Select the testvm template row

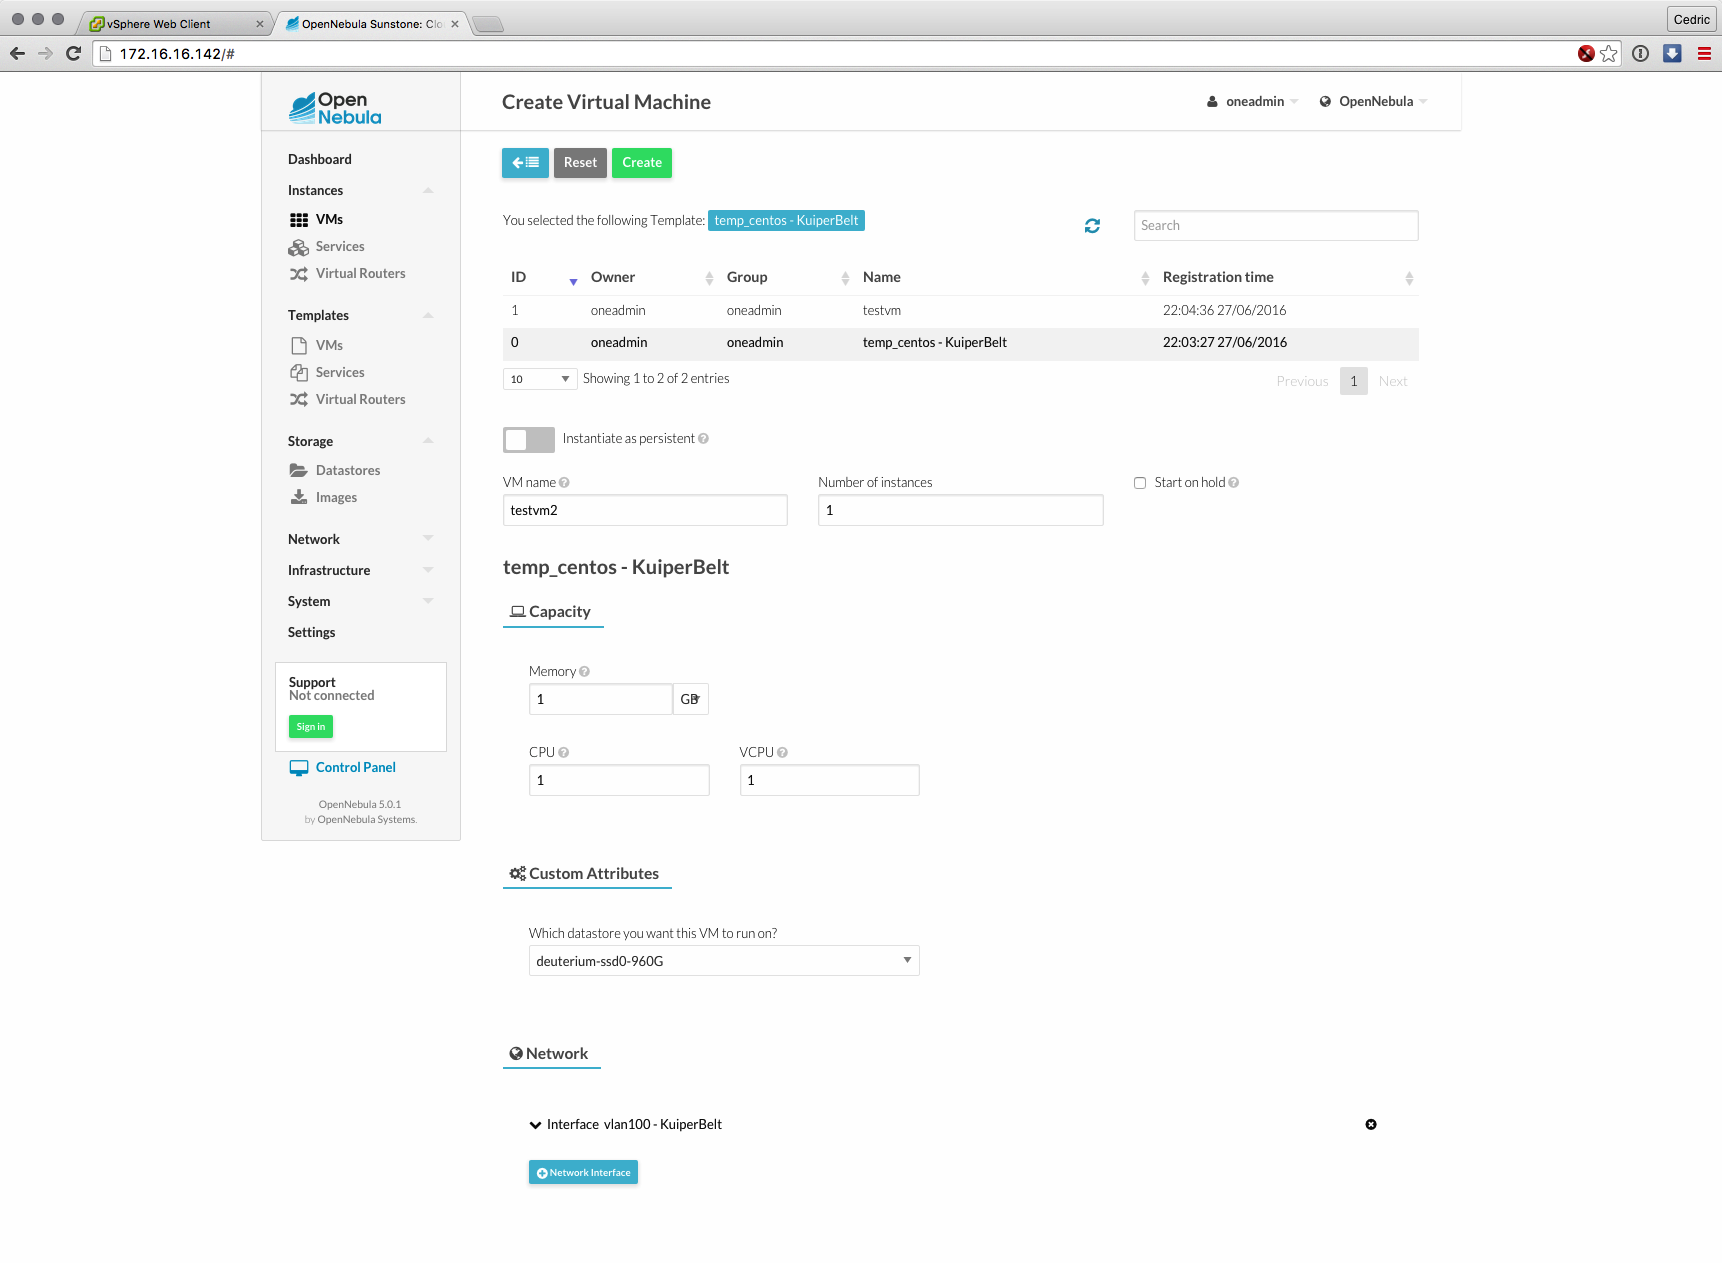point(881,311)
